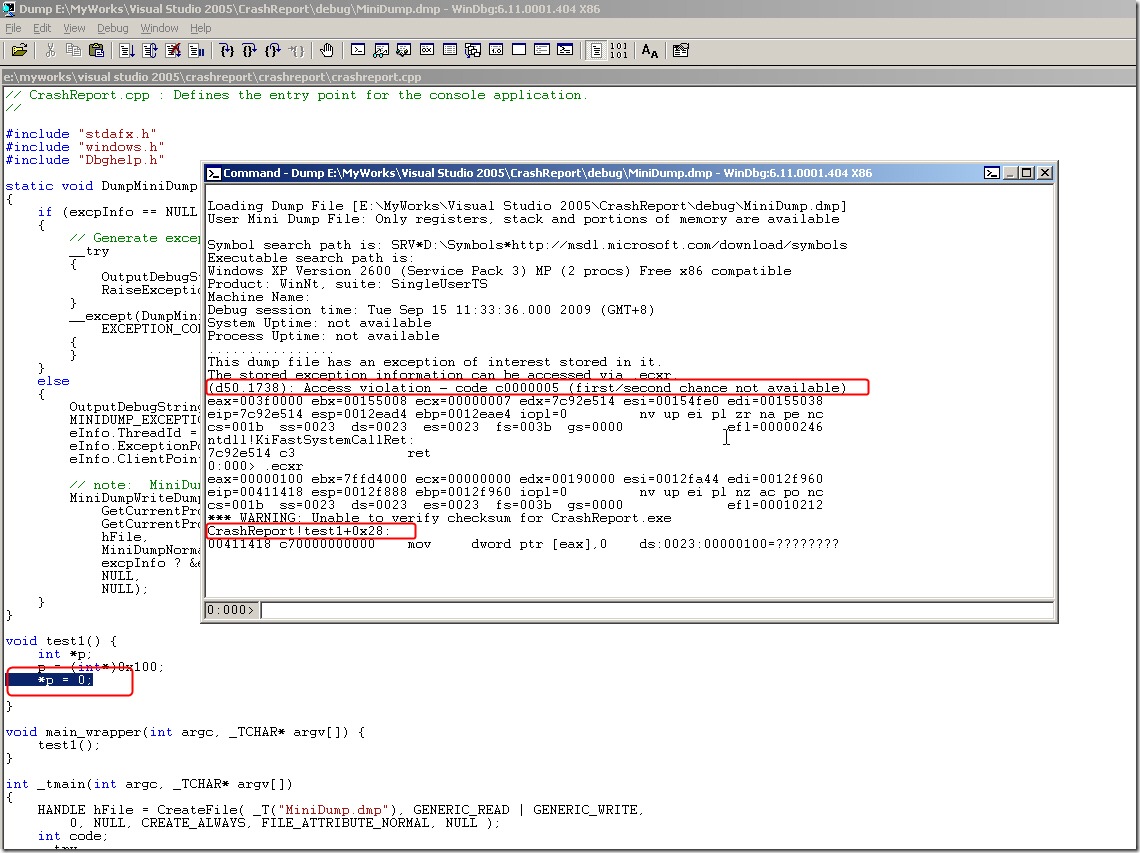Click the 'static void DumpMiniDump' source line
Viewport: 1140px width, 853px height.
click(x=102, y=185)
